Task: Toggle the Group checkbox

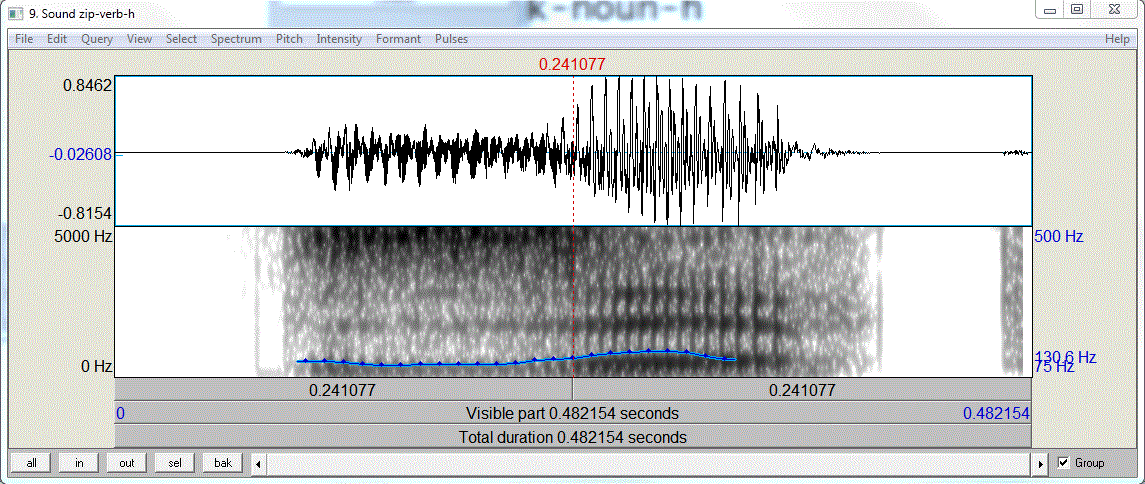Action: (x=1063, y=463)
